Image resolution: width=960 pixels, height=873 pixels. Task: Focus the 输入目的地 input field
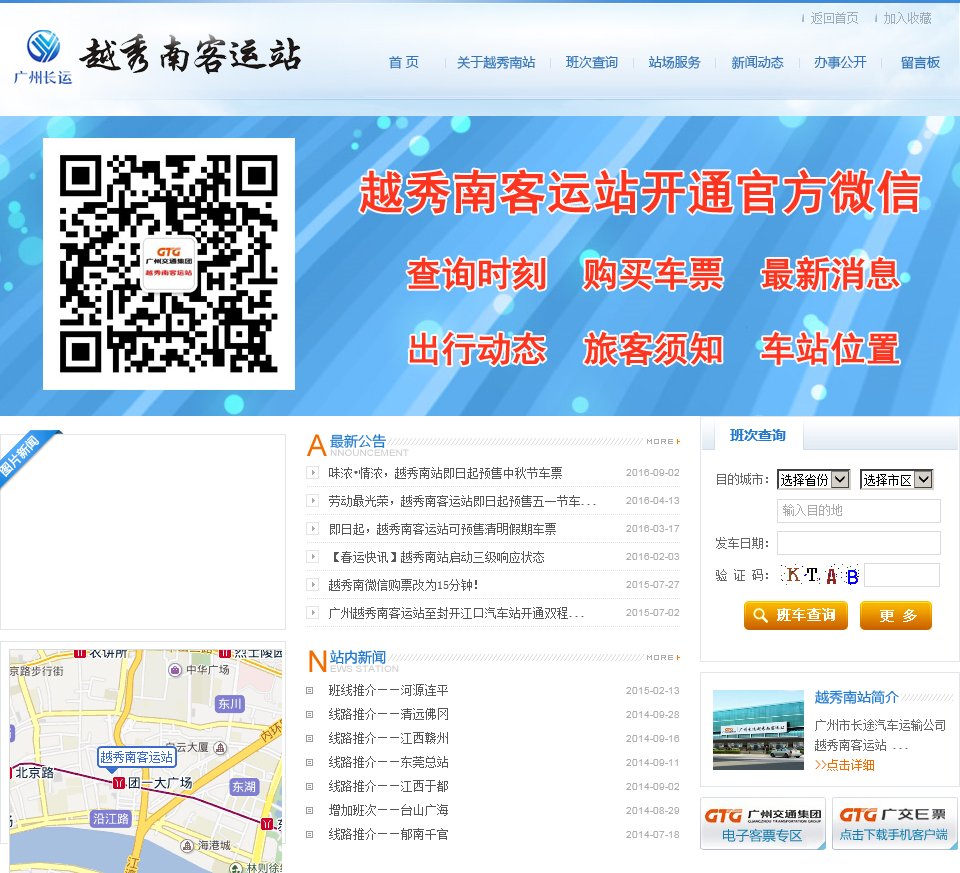click(858, 511)
